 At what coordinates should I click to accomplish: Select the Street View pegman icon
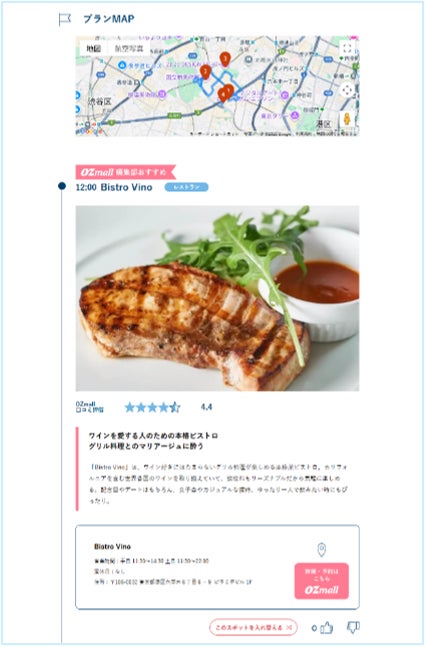pyautogui.click(x=347, y=119)
